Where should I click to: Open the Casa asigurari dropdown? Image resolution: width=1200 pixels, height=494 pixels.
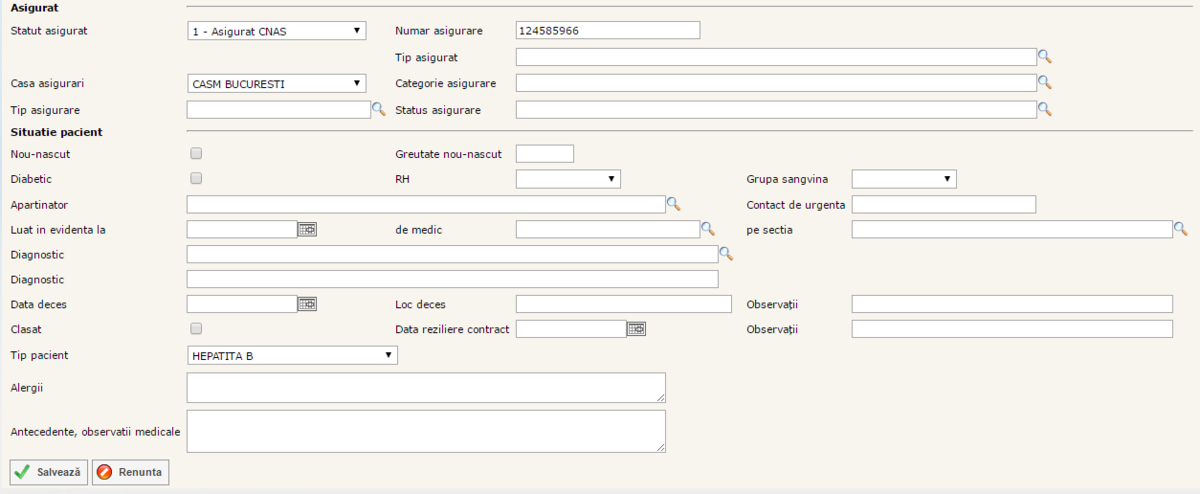click(276, 84)
